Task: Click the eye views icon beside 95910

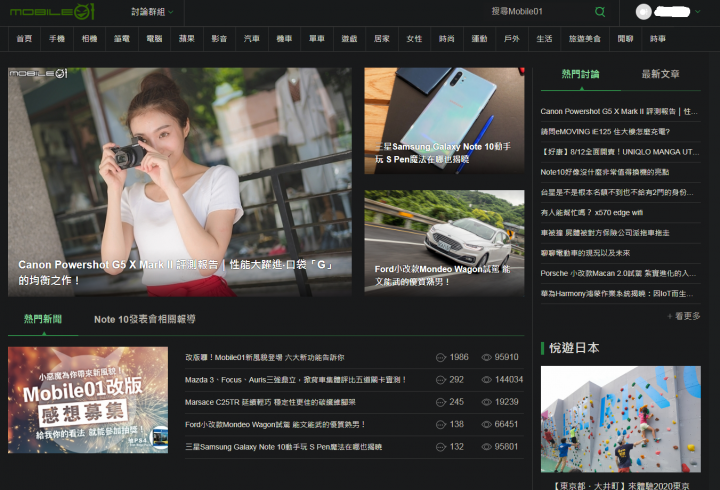Action: [x=486, y=357]
